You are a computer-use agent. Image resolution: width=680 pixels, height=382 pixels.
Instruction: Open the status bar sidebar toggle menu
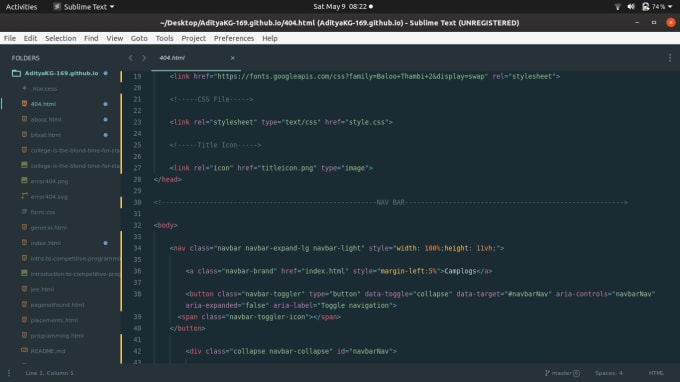[9, 373]
